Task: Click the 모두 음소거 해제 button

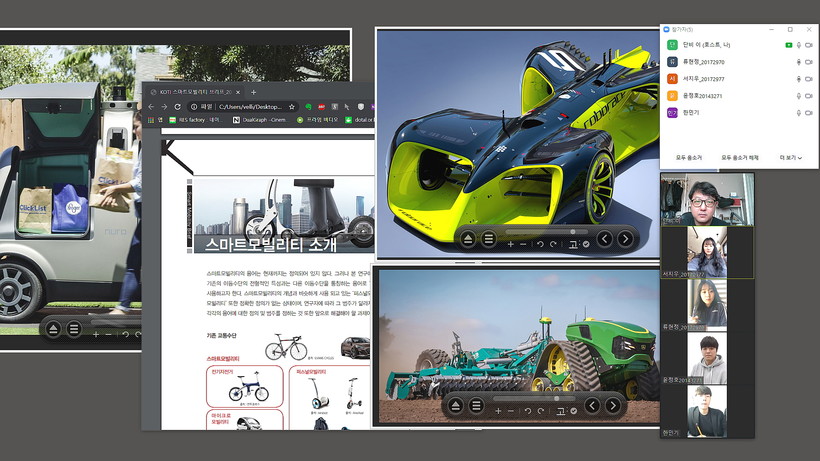Action: coord(740,157)
